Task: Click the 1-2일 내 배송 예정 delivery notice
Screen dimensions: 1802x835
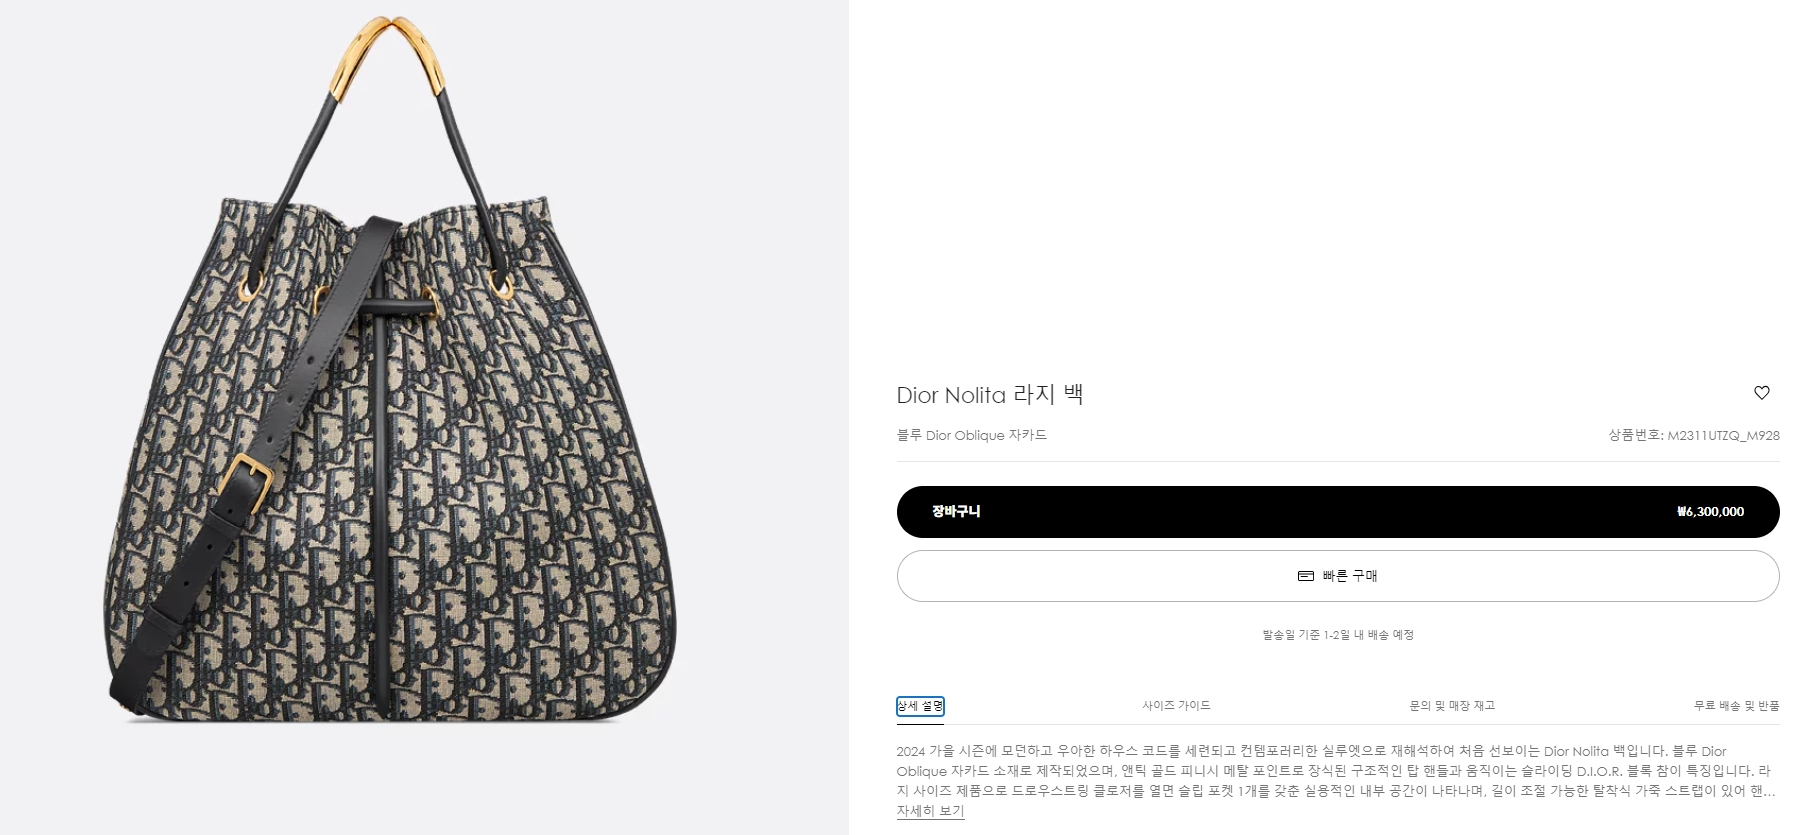Action: (1338, 635)
